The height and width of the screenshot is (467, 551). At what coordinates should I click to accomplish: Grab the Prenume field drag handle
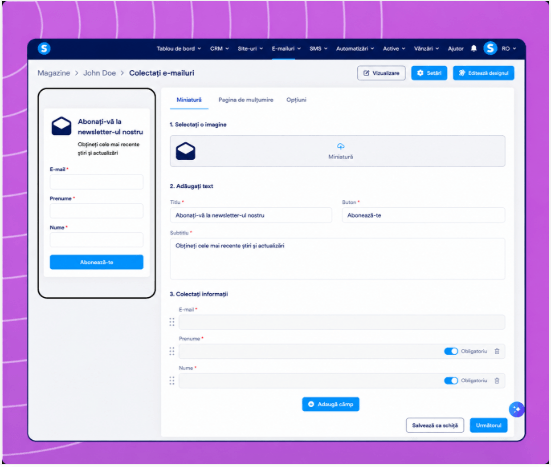point(172,351)
